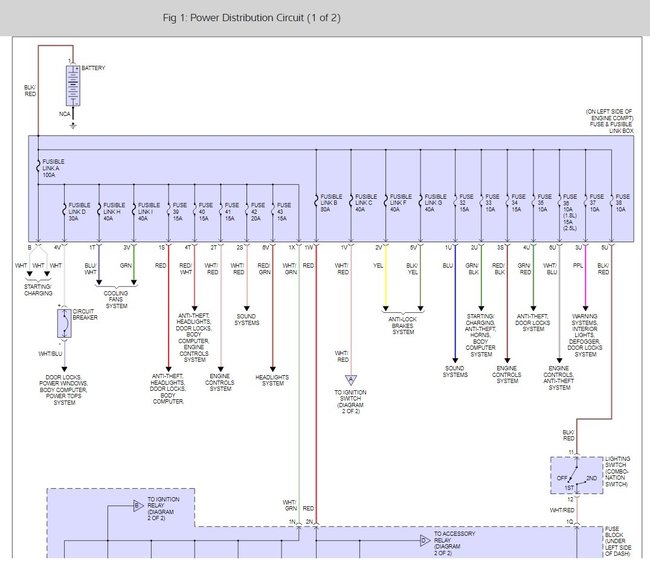Click connector triangle D at To Accessory Relay
Screen dimensions: 650x563
425,541
